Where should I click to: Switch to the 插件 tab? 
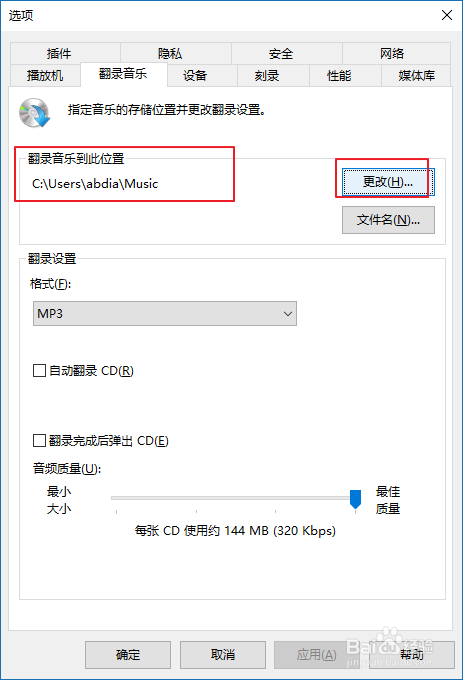coord(59,53)
